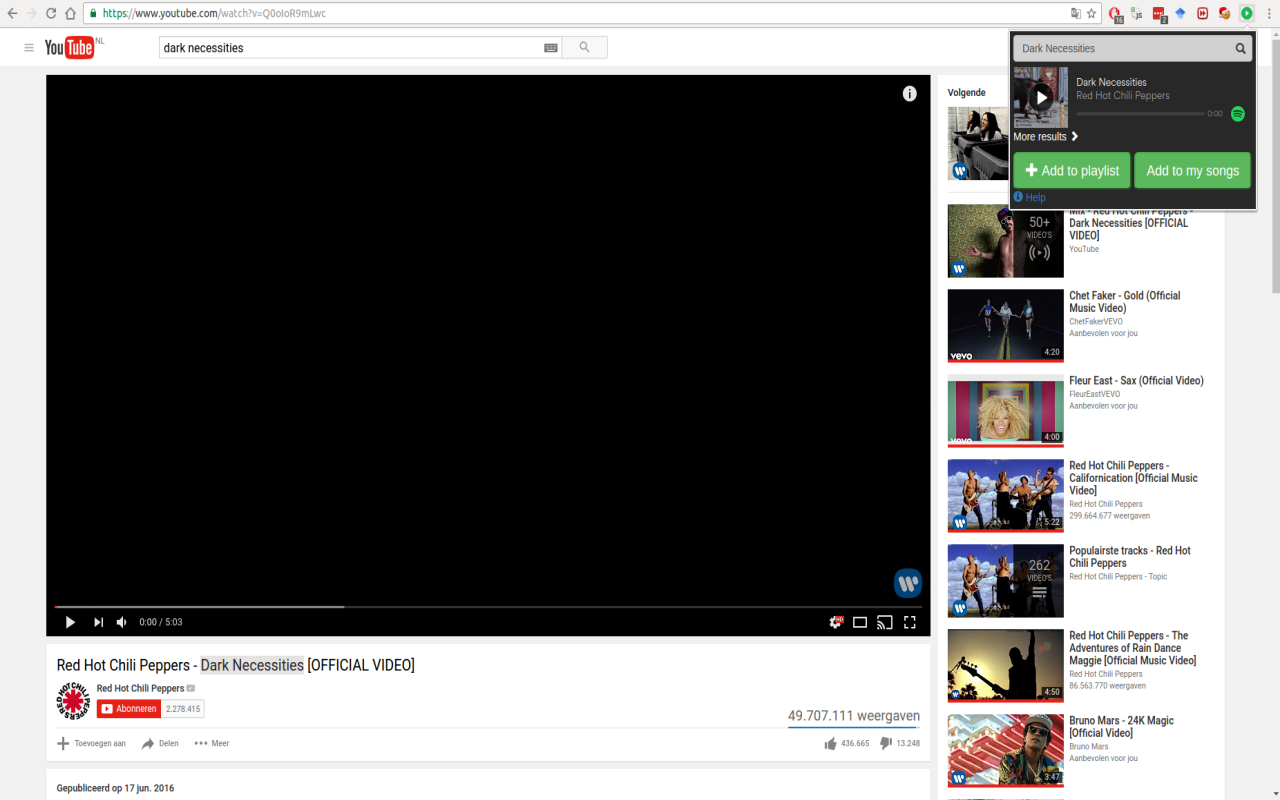Viewport: 1280px width, 800px height.
Task: Seek on the video progress bar
Action: 488,606
